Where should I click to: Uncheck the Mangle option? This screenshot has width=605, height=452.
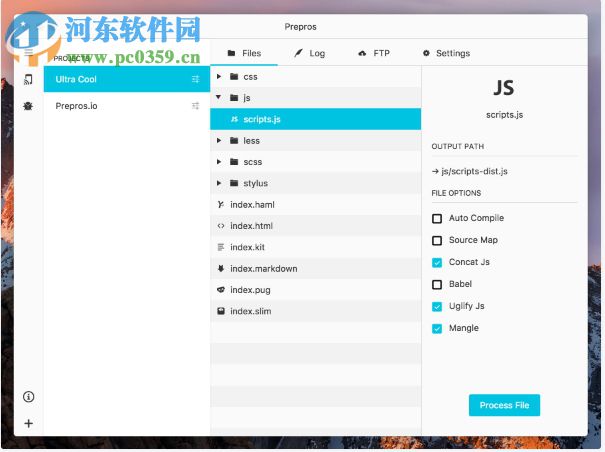[437, 328]
